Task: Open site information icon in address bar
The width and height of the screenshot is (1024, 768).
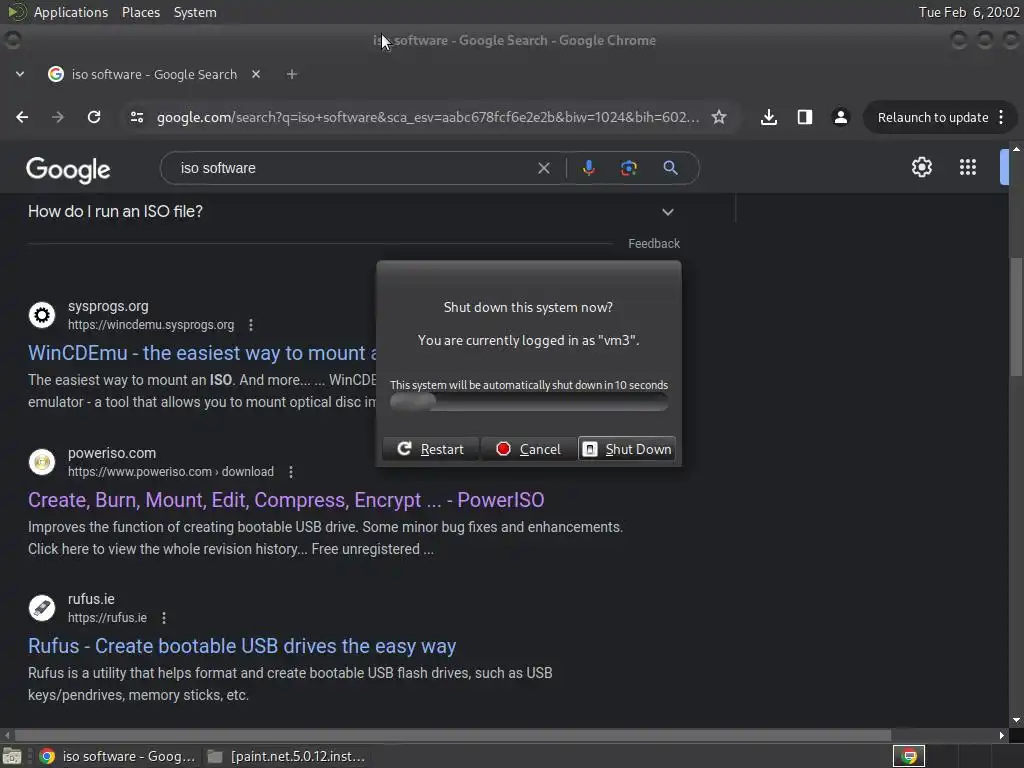Action: (x=137, y=118)
